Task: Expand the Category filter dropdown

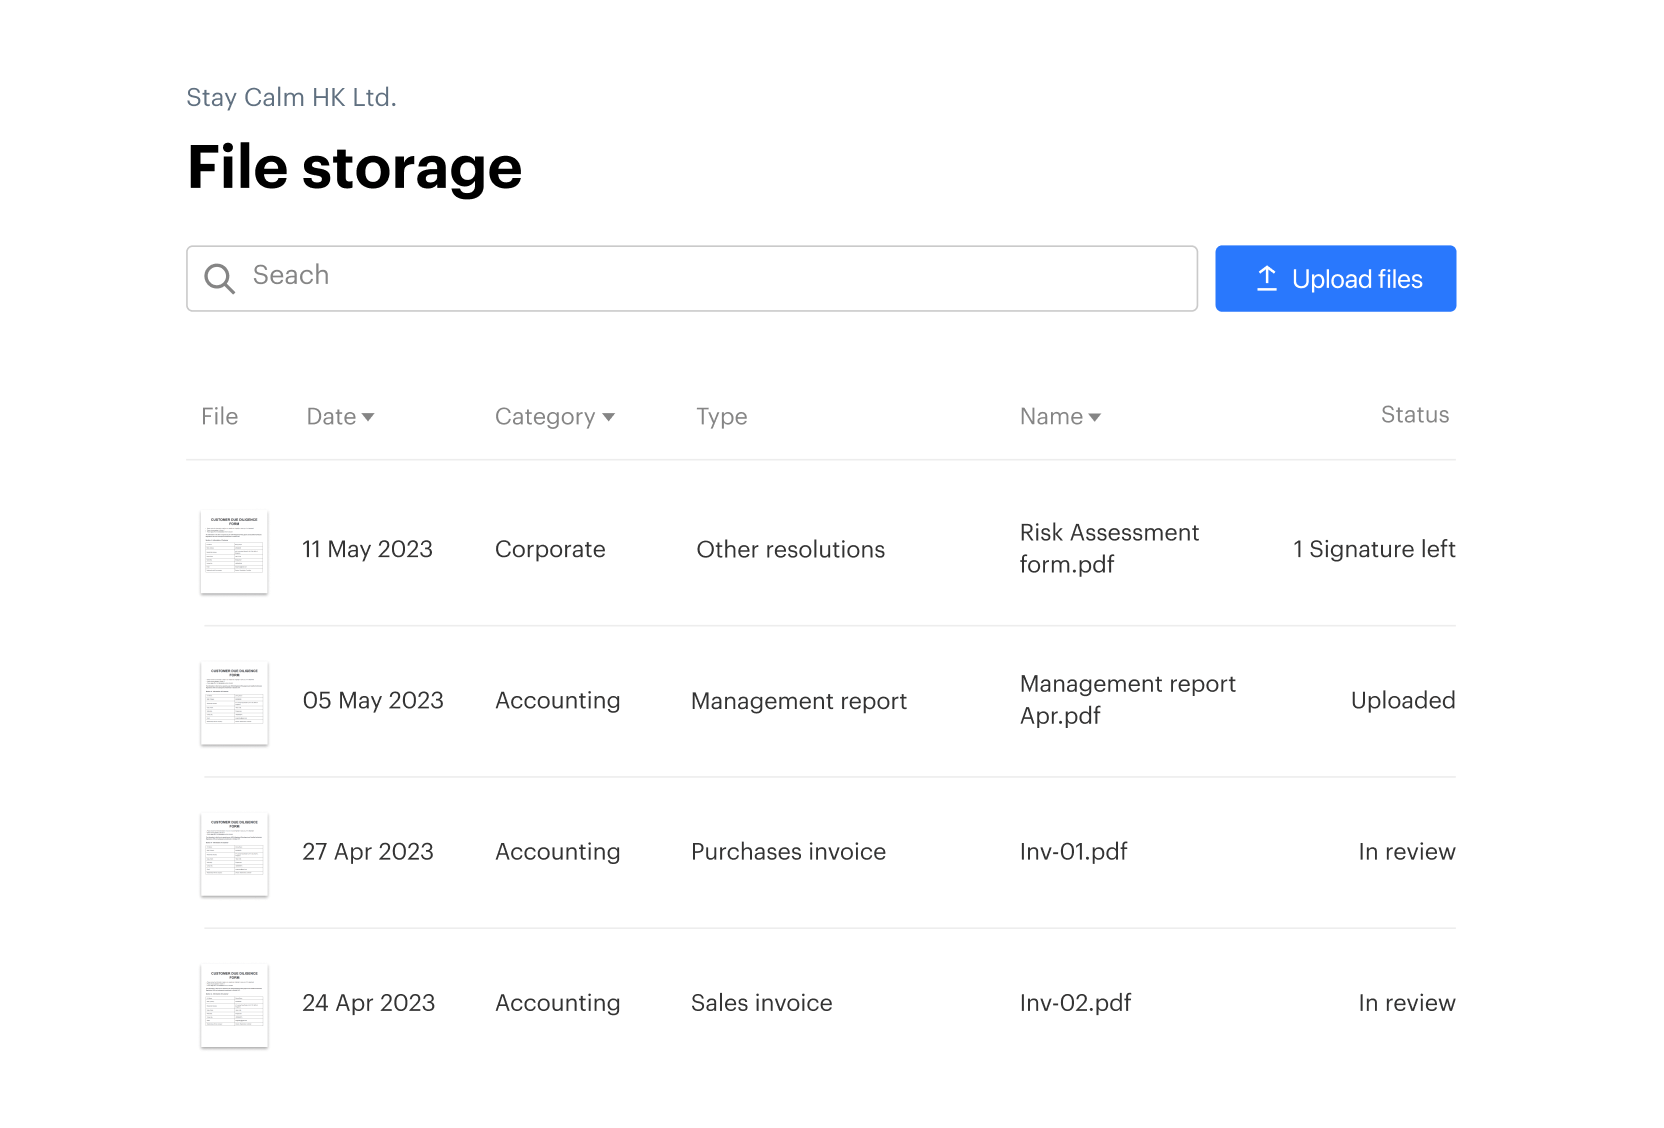Action: 554,417
